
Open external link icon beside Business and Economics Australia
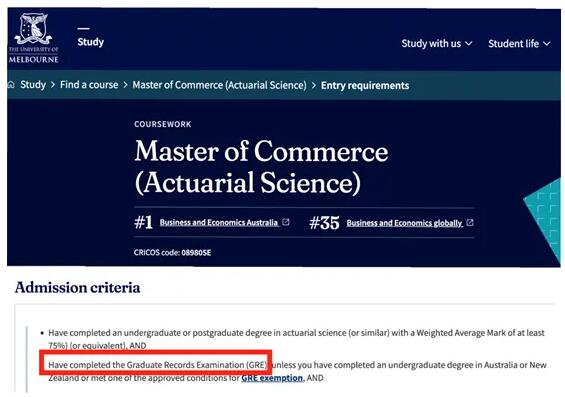[286, 222]
